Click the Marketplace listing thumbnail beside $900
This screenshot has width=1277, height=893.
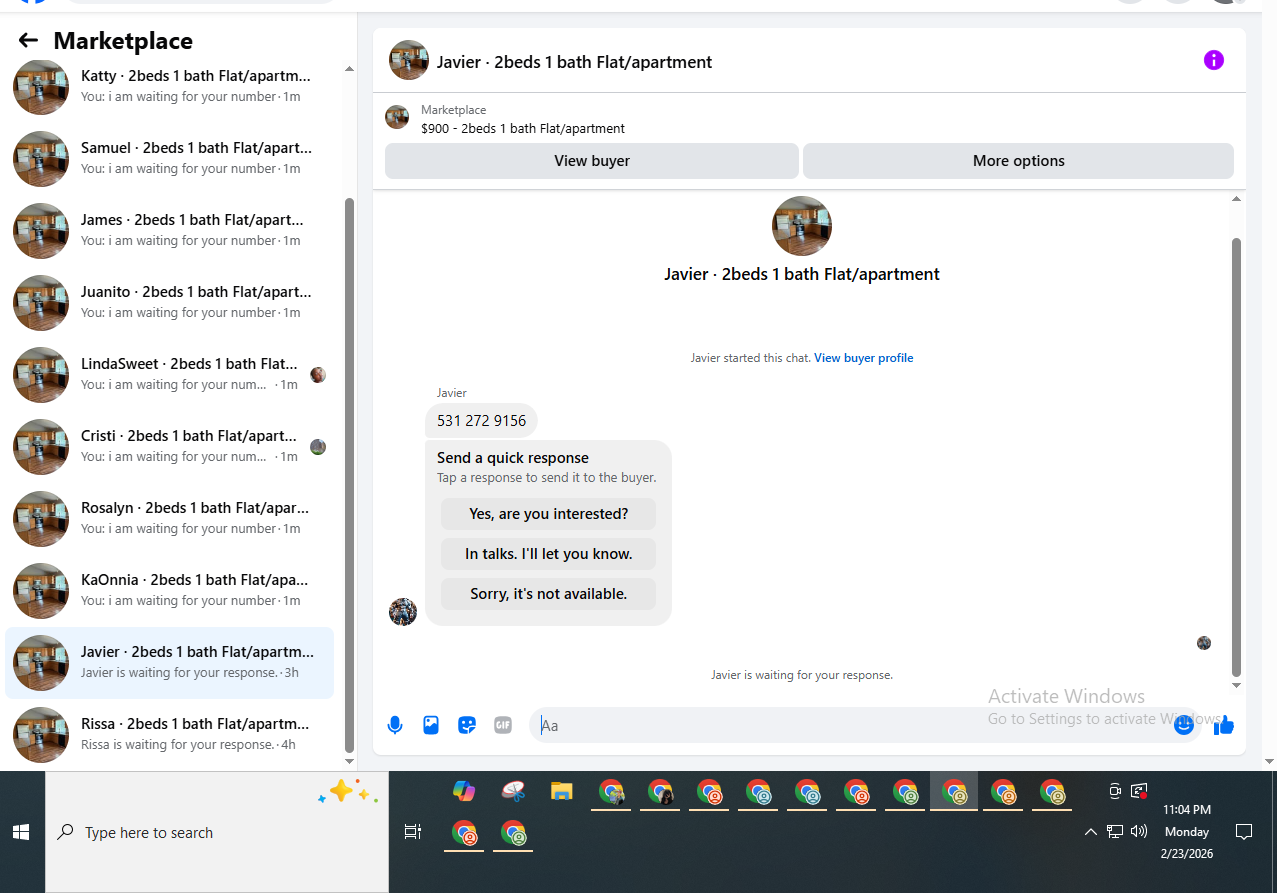tap(397, 117)
